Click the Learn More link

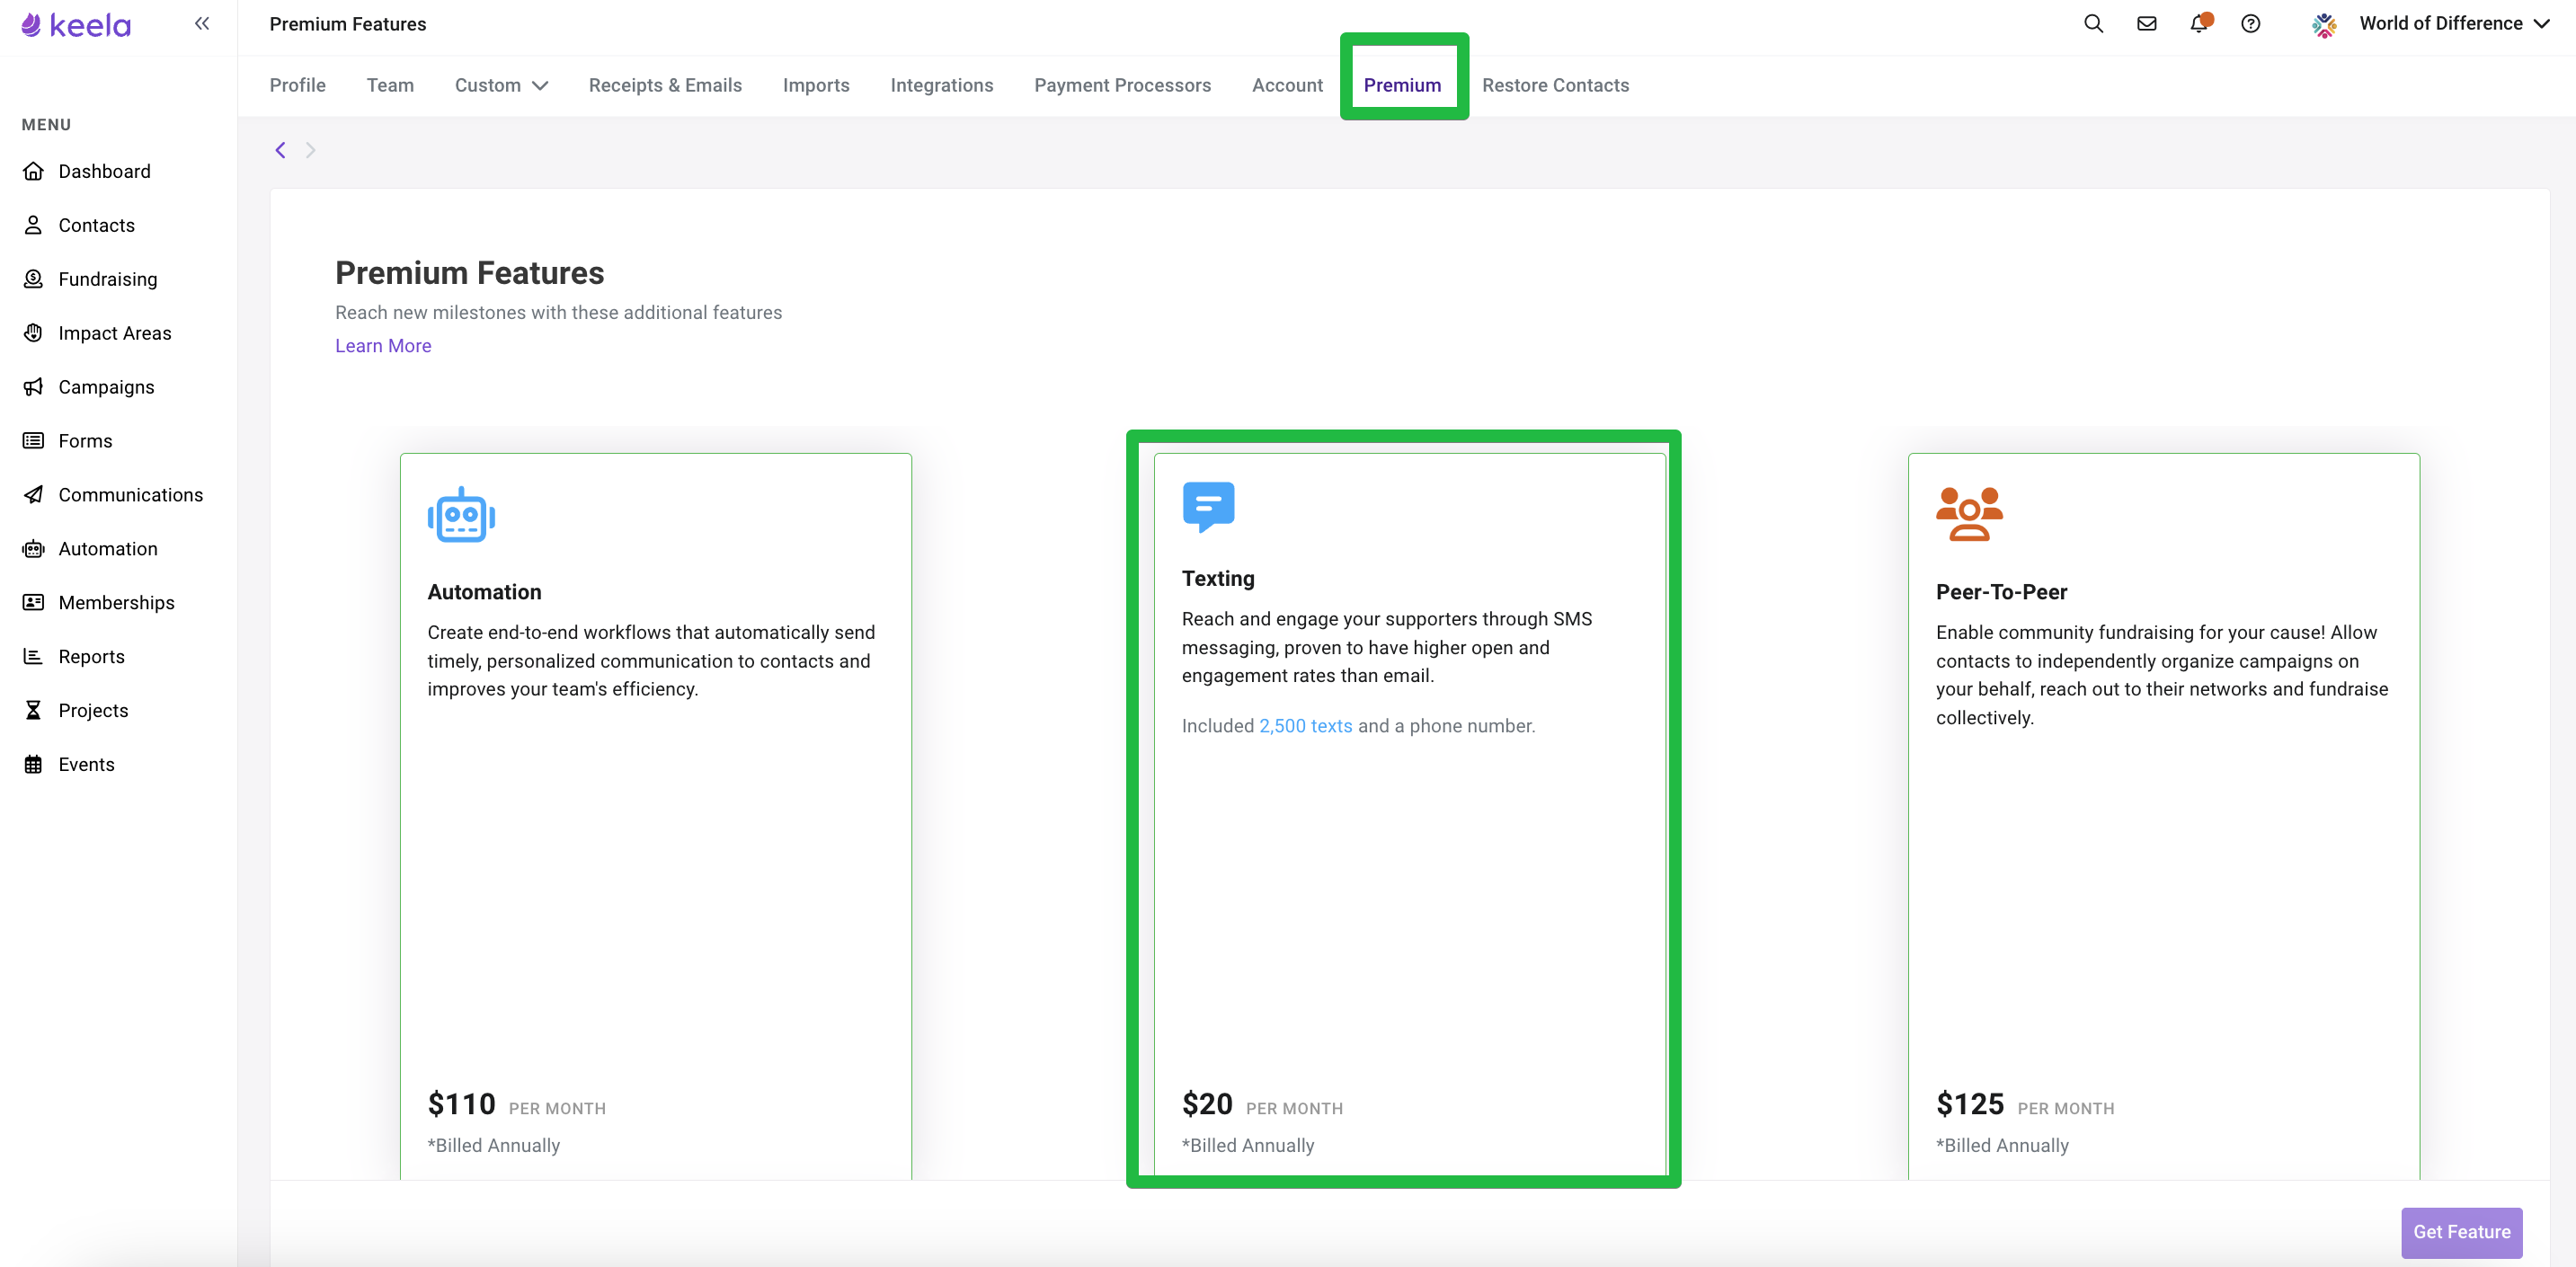point(383,345)
